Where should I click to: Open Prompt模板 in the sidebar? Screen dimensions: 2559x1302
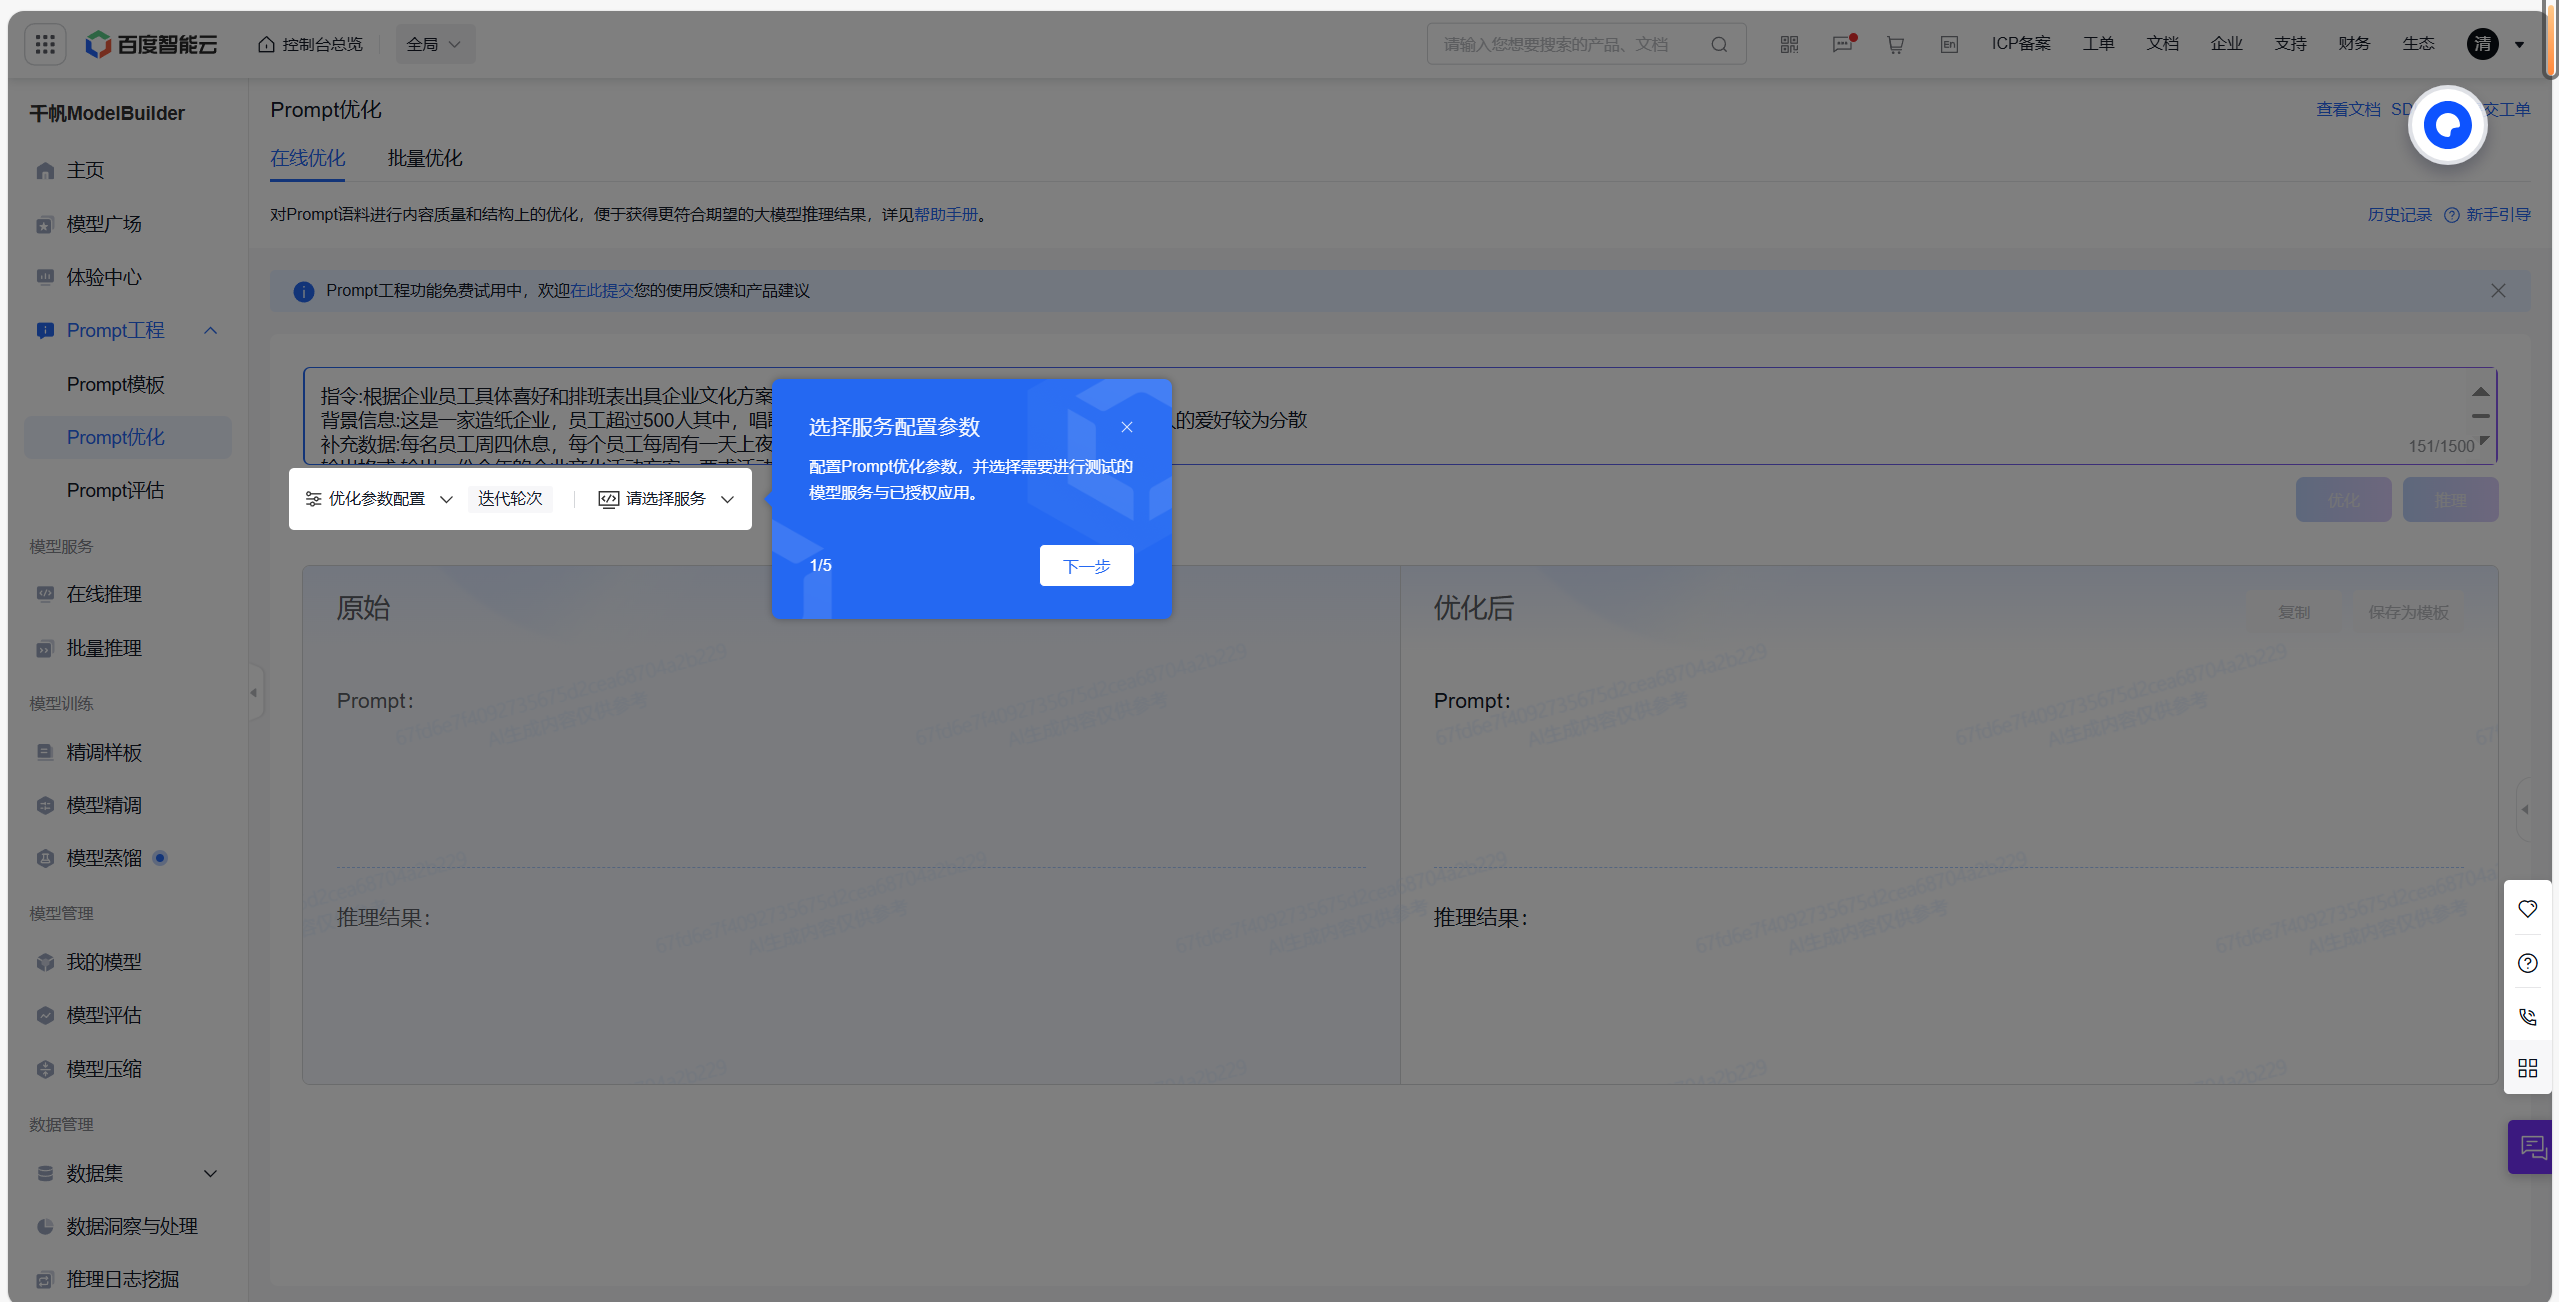coord(115,385)
